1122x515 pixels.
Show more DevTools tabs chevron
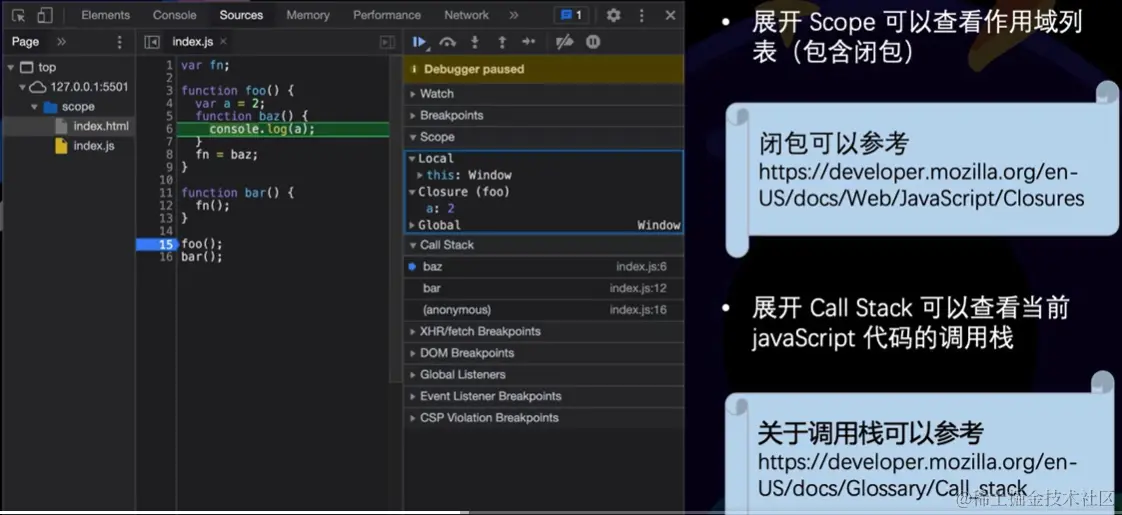[x=514, y=15]
